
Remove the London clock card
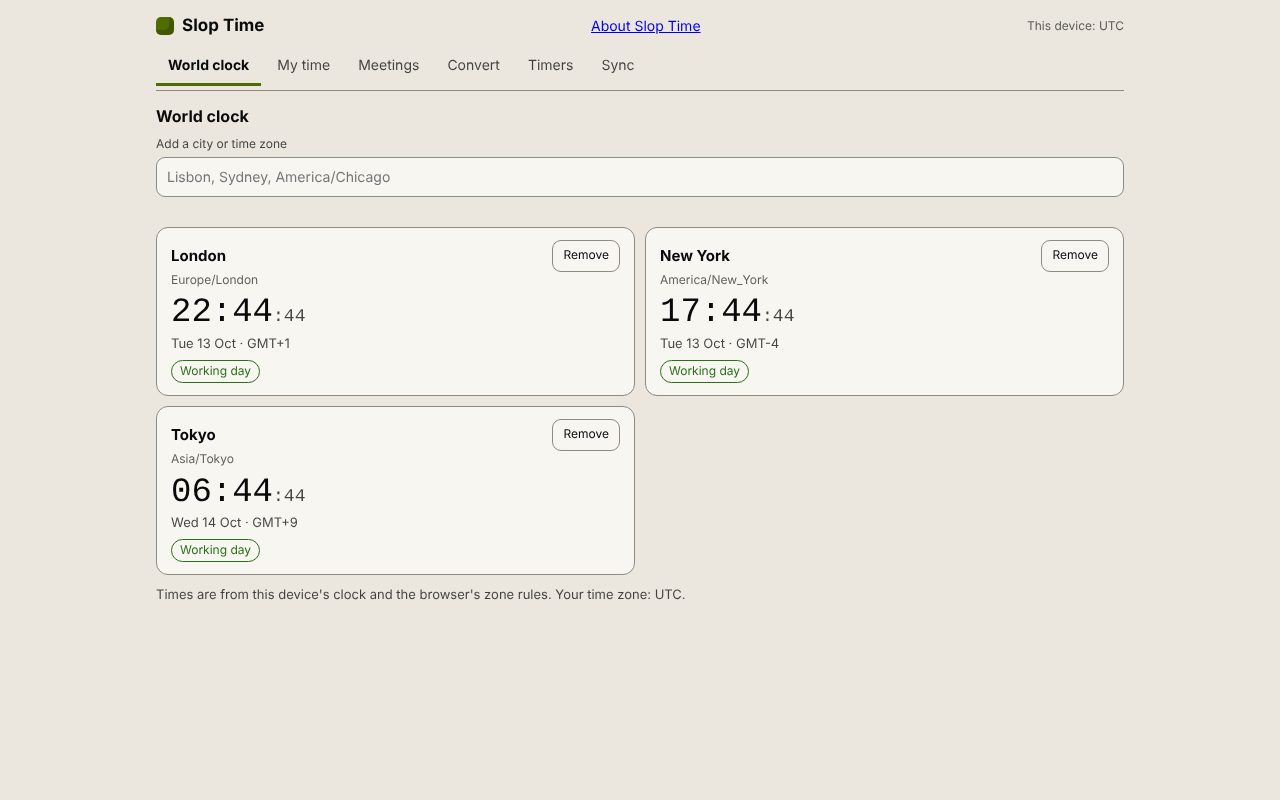coord(586,255)
